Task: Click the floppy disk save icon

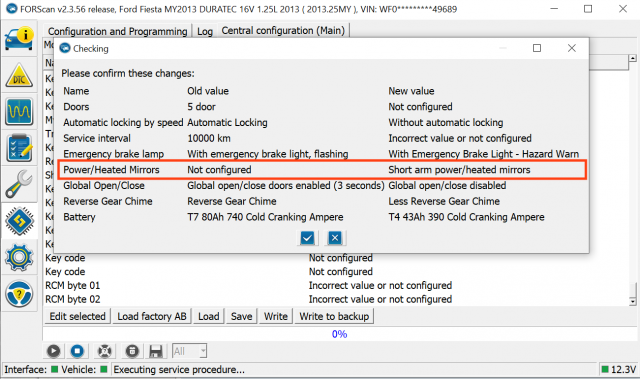Action: tap(156, 351)
